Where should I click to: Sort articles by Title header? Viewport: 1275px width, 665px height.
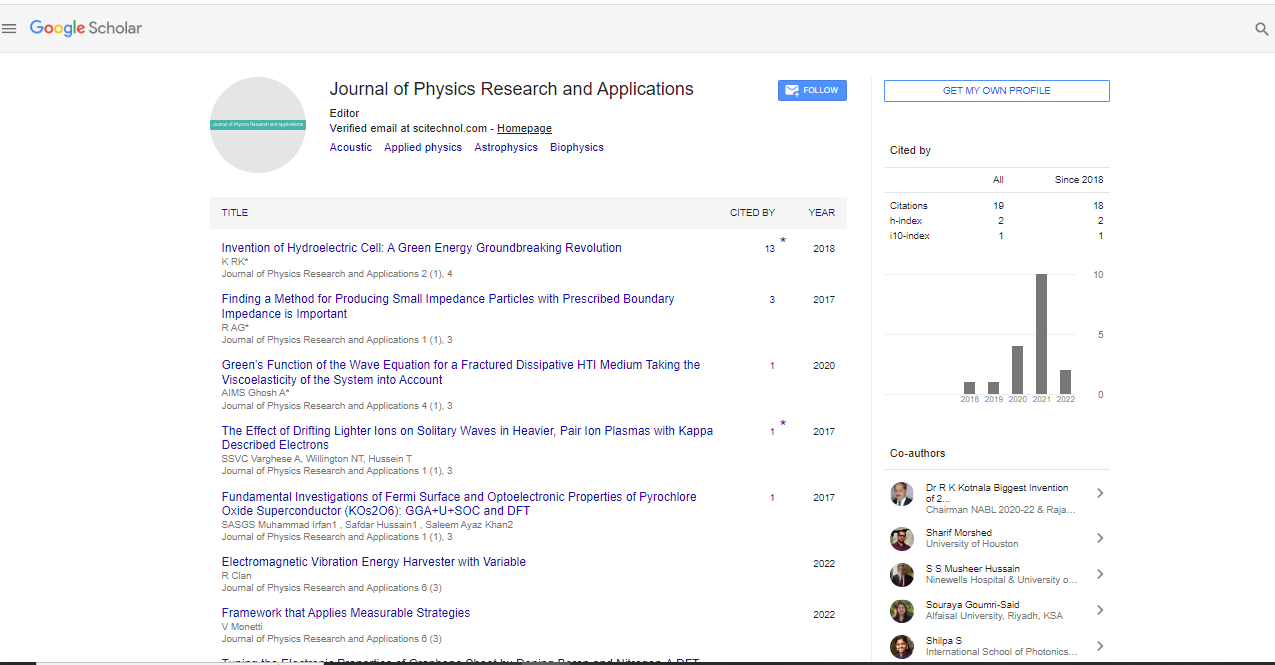(x=235, y=213)
